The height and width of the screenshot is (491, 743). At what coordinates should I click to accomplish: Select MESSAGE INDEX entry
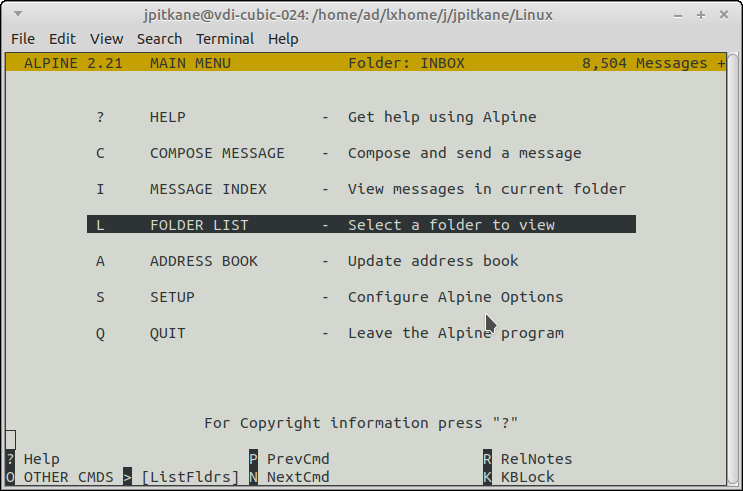pos(361,189)
